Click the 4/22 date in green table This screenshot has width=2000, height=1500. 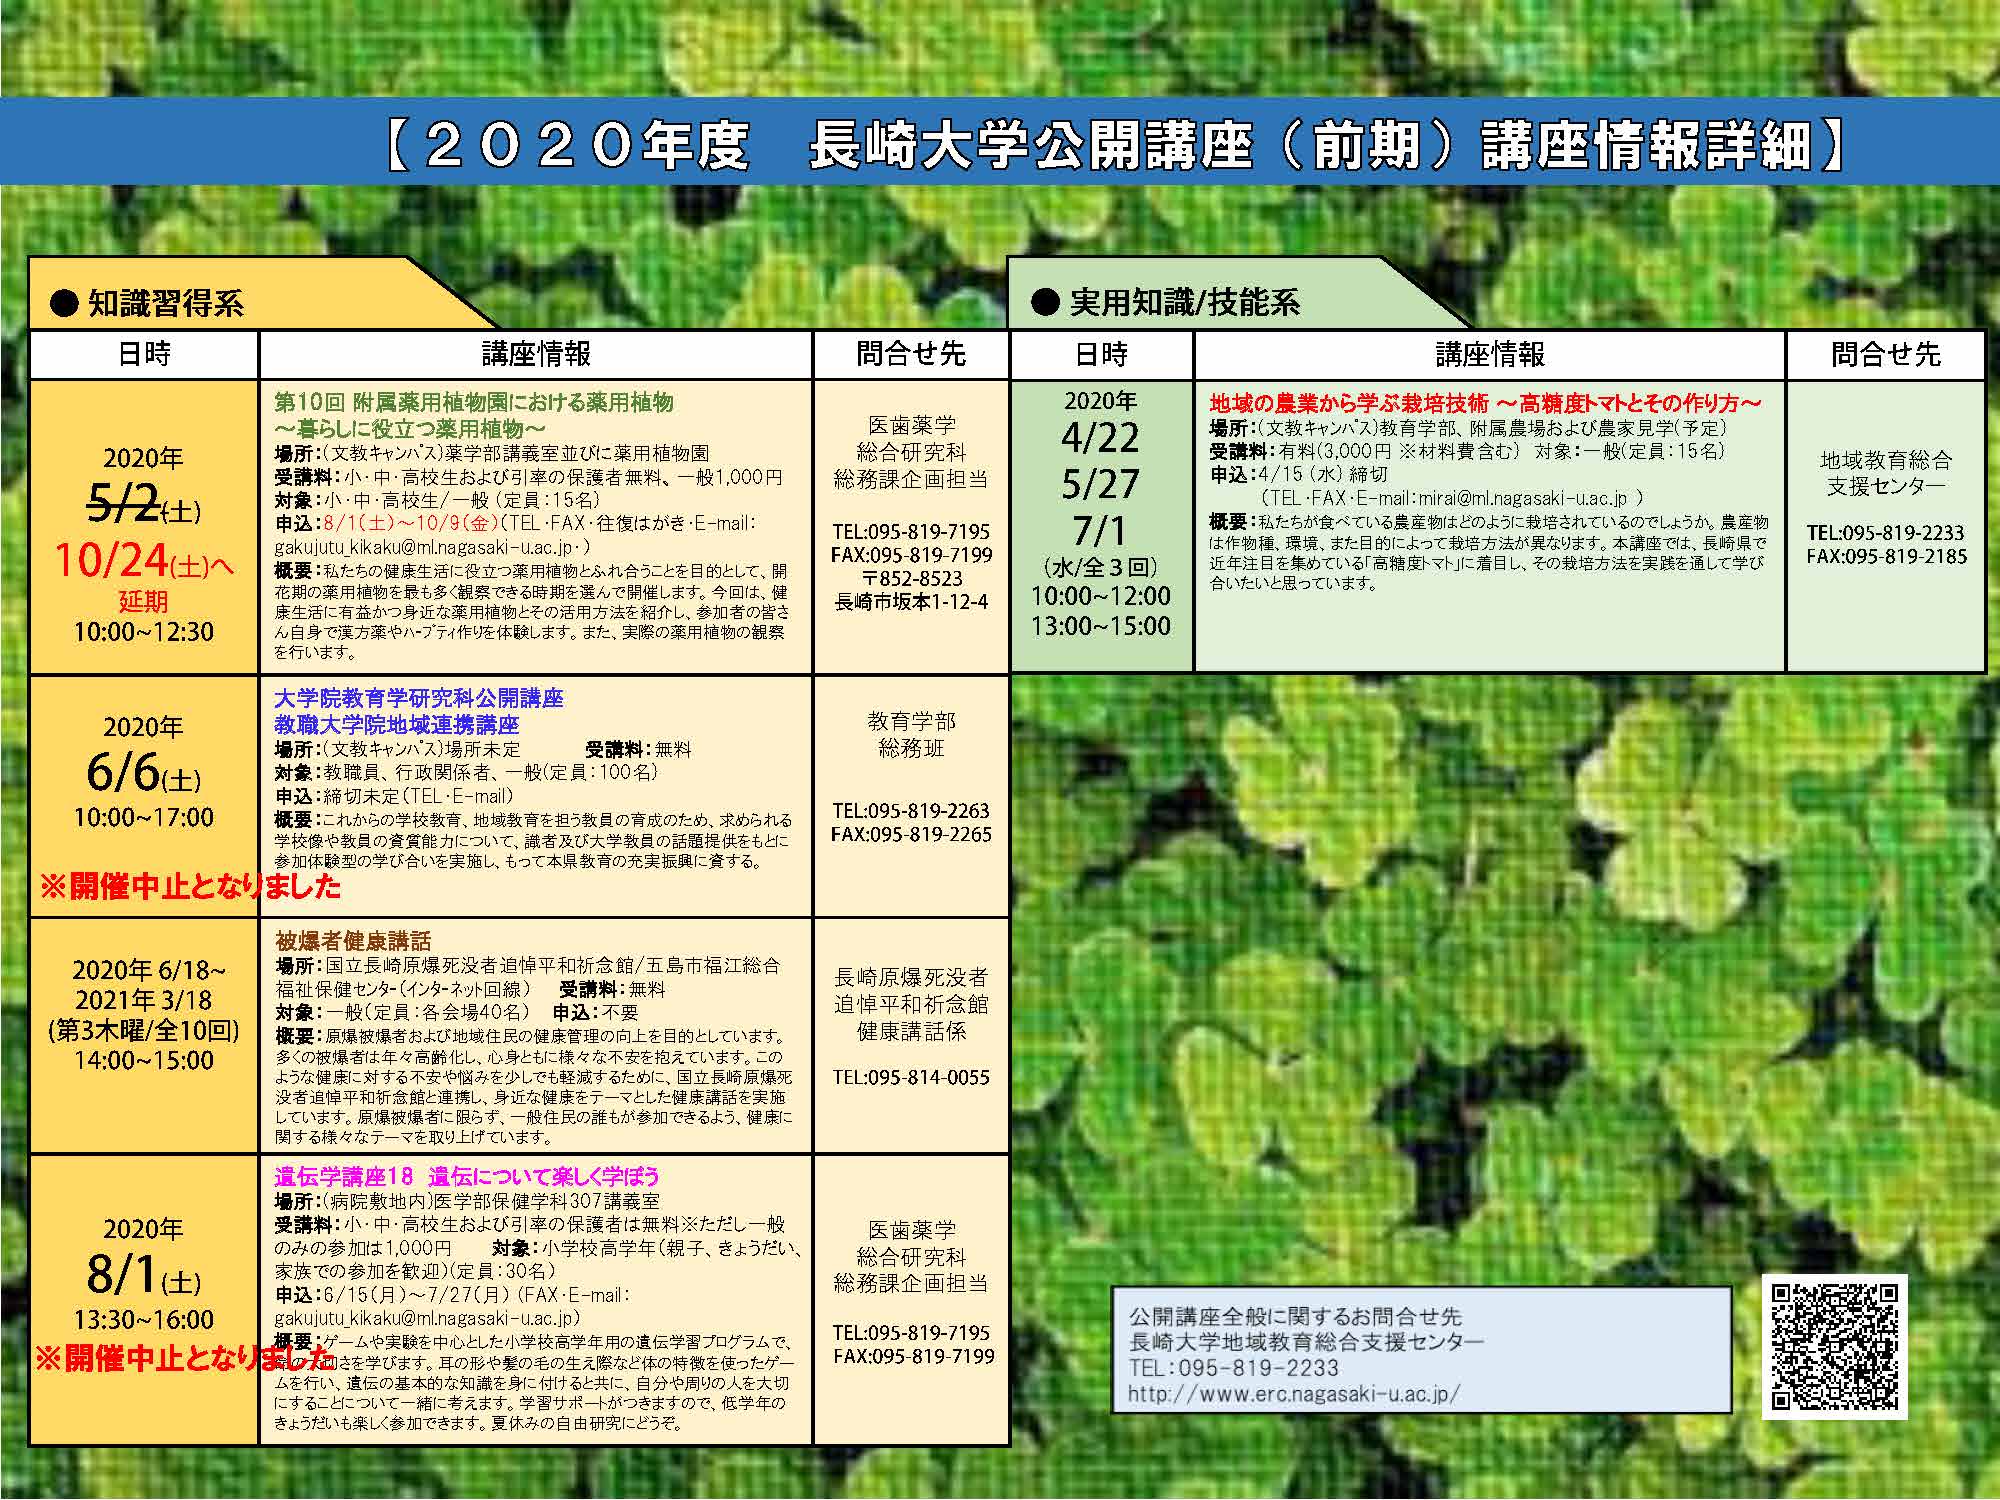1100,438
